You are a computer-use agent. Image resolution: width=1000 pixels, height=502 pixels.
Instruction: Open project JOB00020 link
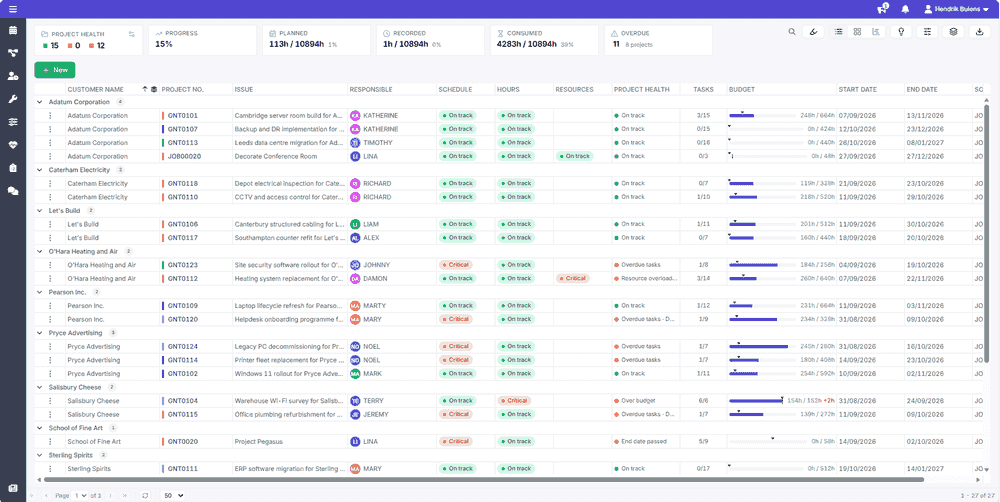[184, 156]
